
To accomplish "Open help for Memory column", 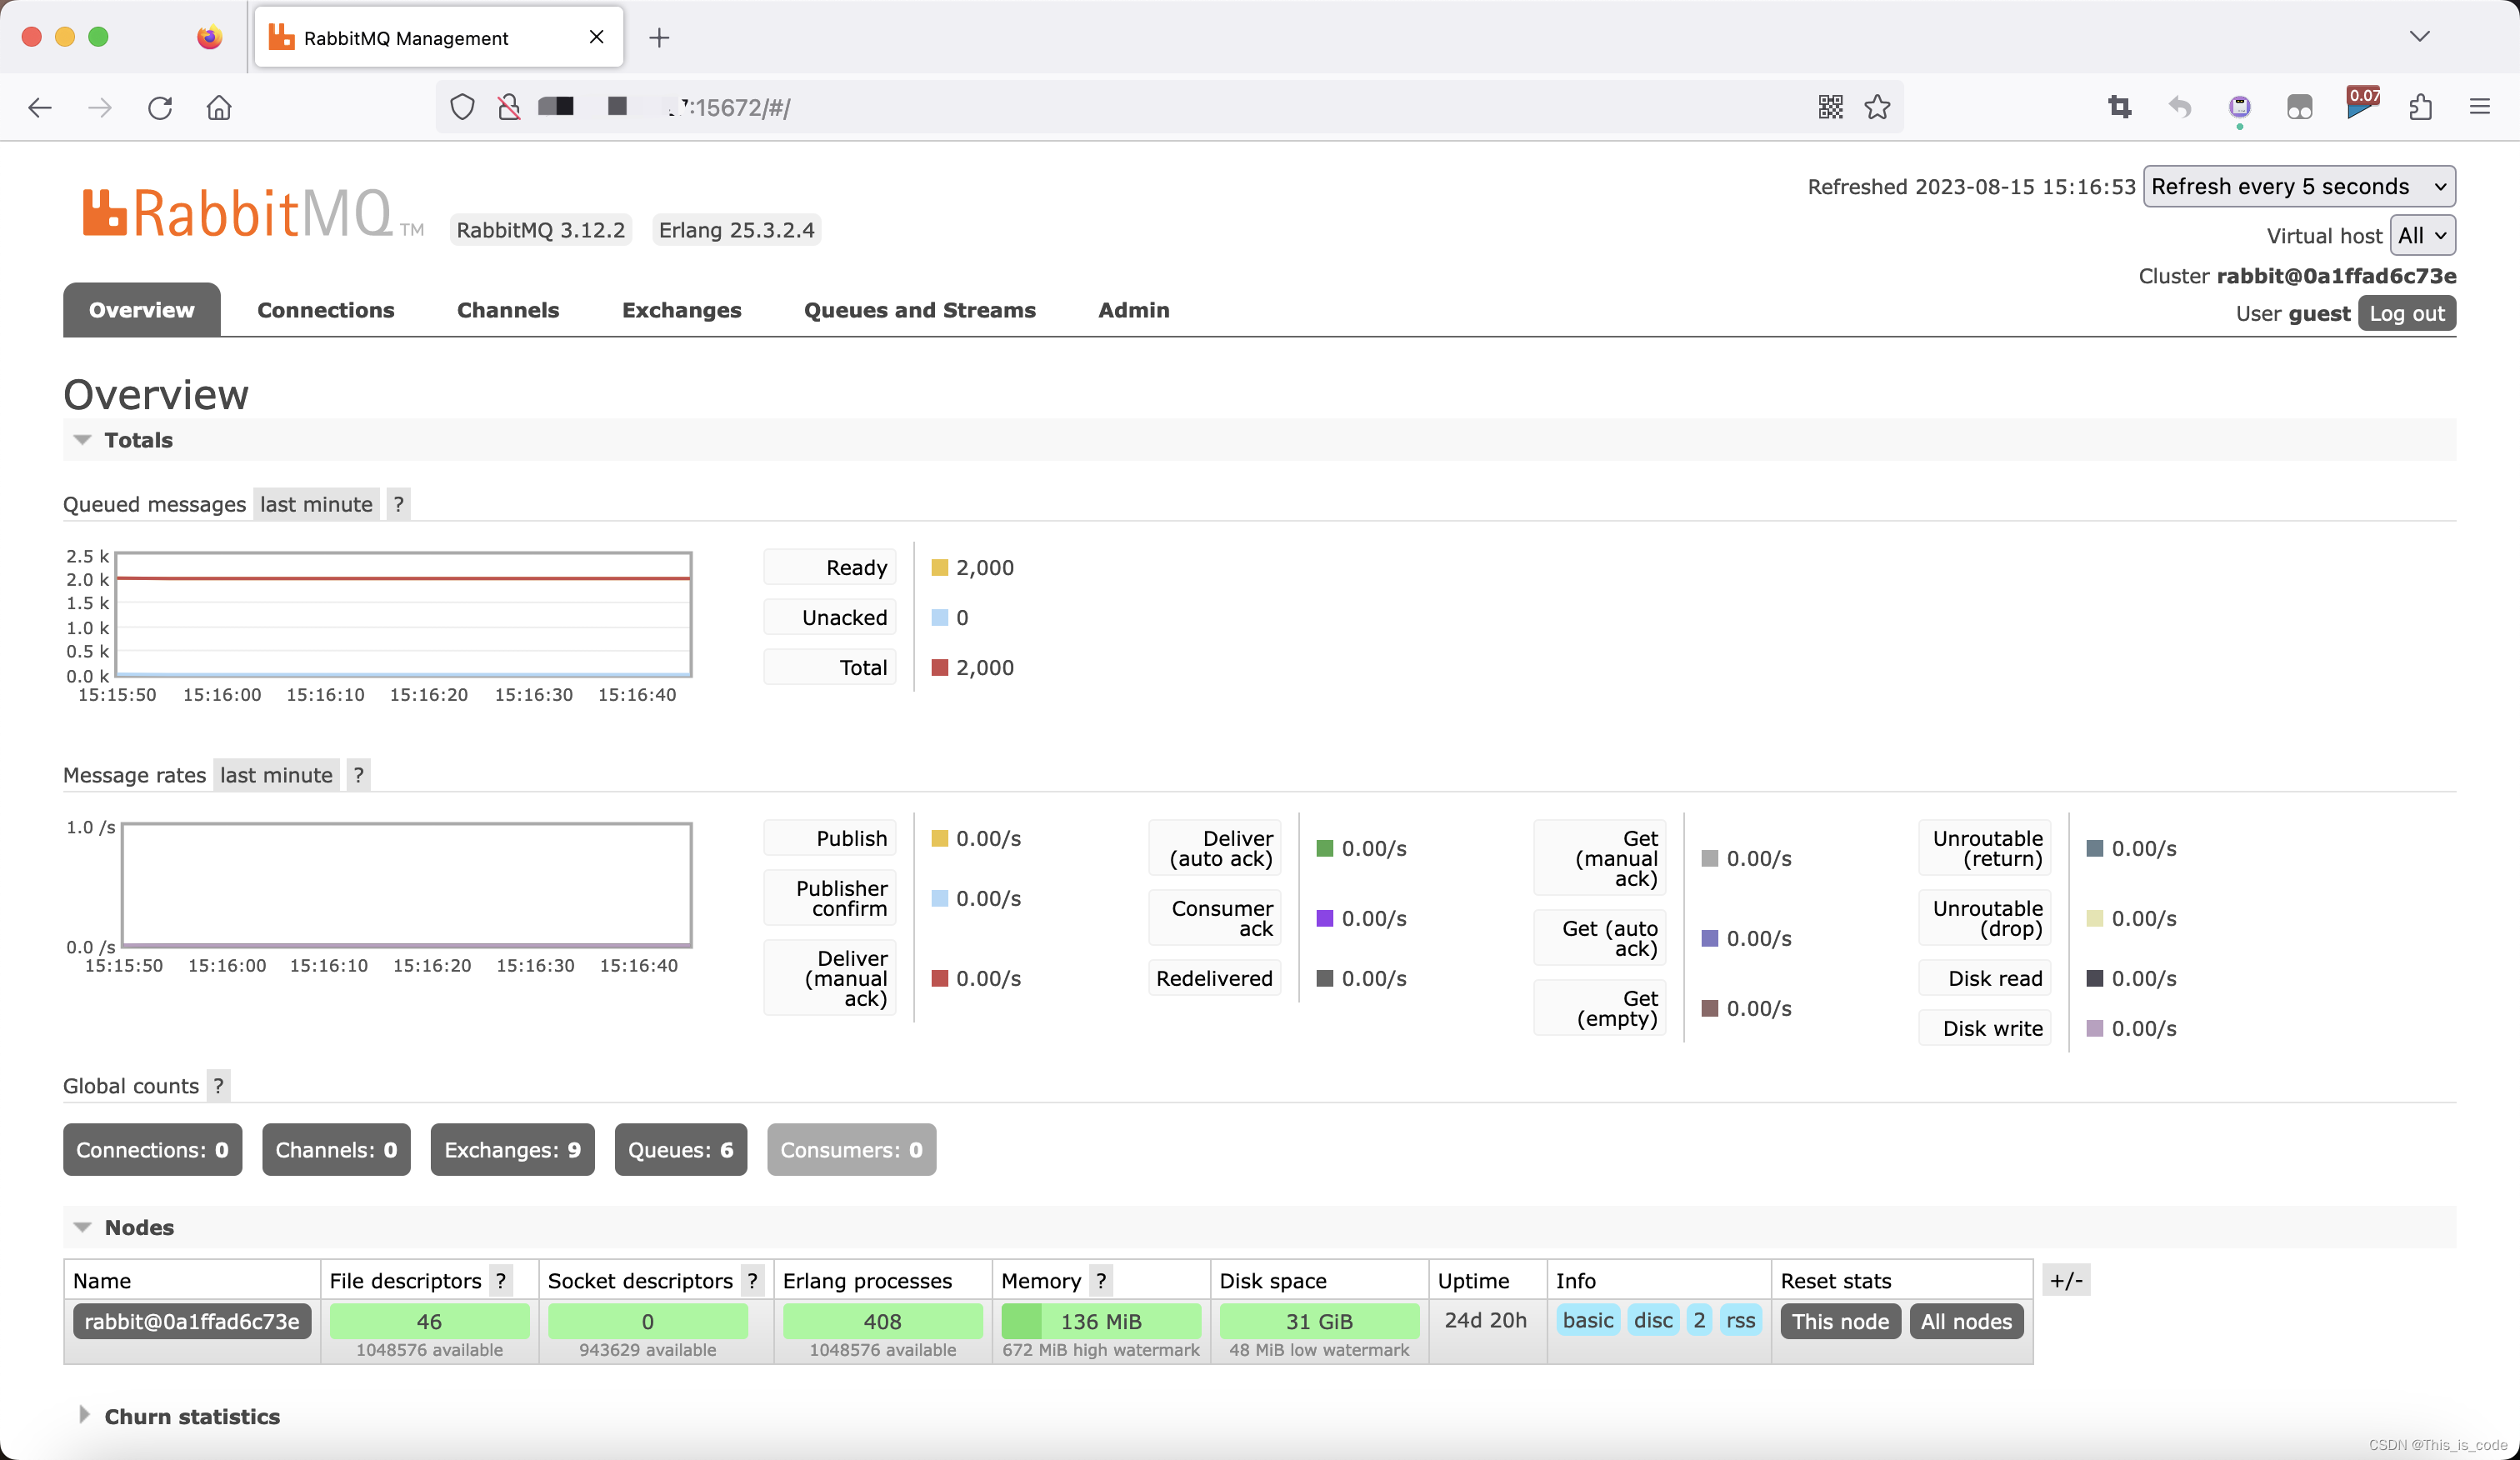I will pyautogui.click(x=1101, y=1281).
